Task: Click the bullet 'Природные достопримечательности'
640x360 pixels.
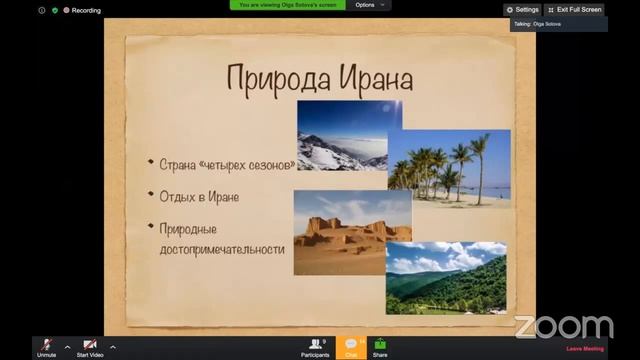Action: (222, 239)
